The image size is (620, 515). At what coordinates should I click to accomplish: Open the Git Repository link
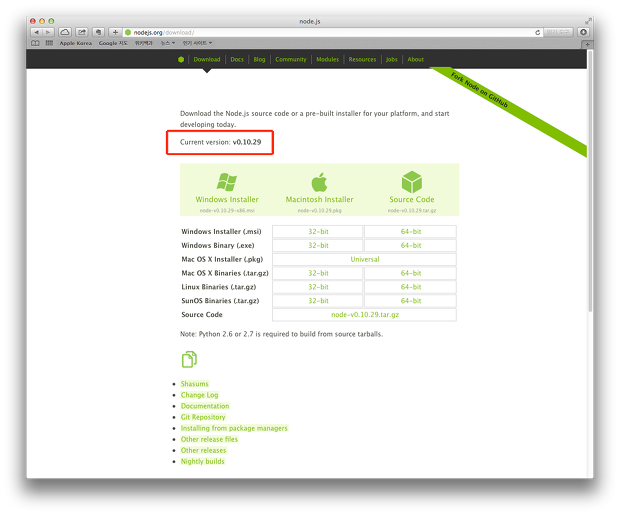(203, 417)
